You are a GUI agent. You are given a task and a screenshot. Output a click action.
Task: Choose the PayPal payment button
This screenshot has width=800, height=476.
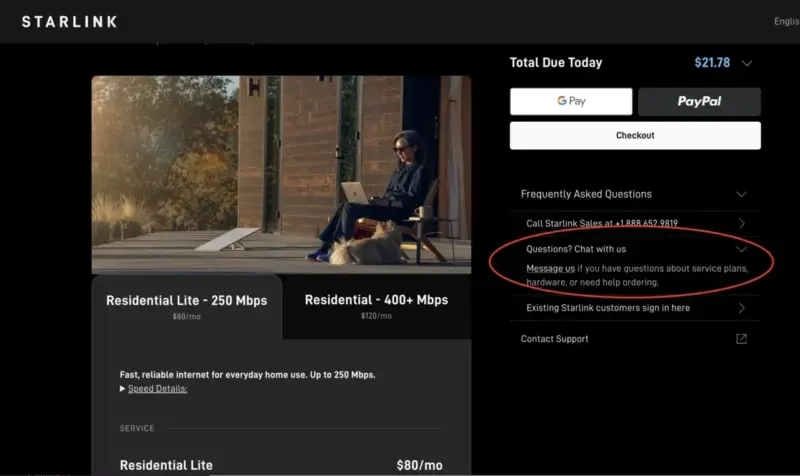699,101
